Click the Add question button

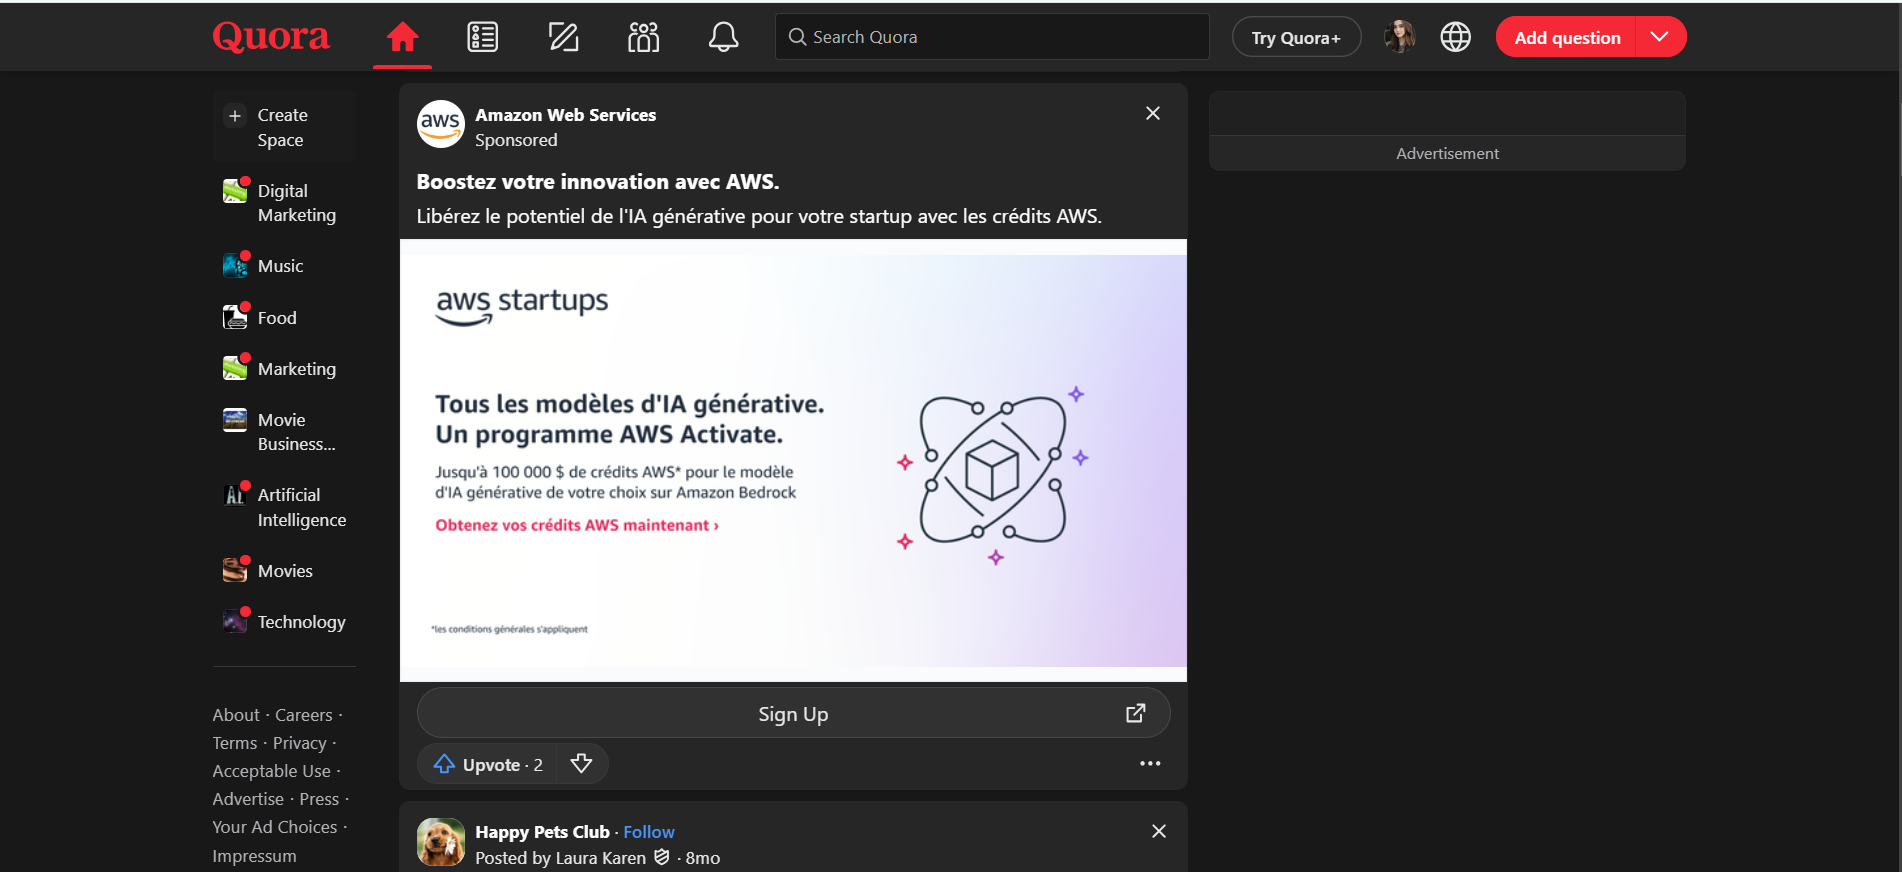click(1566, 37)
